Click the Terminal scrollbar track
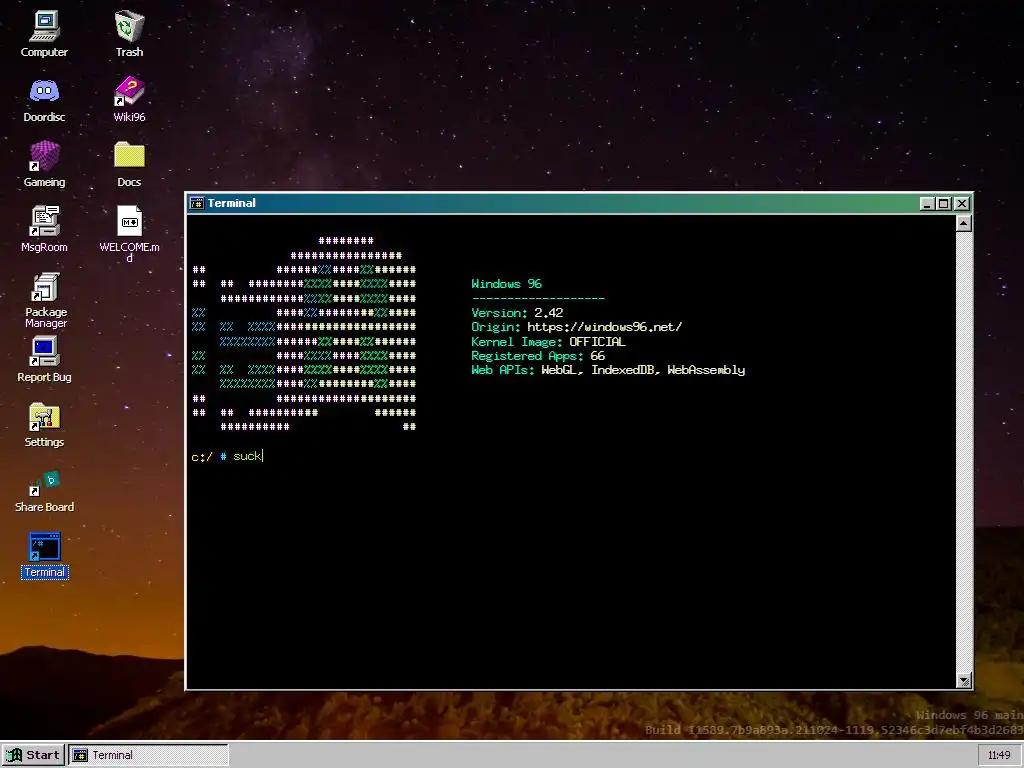The height and width of the screenshot is (768, 1024). tap(964, 452)
